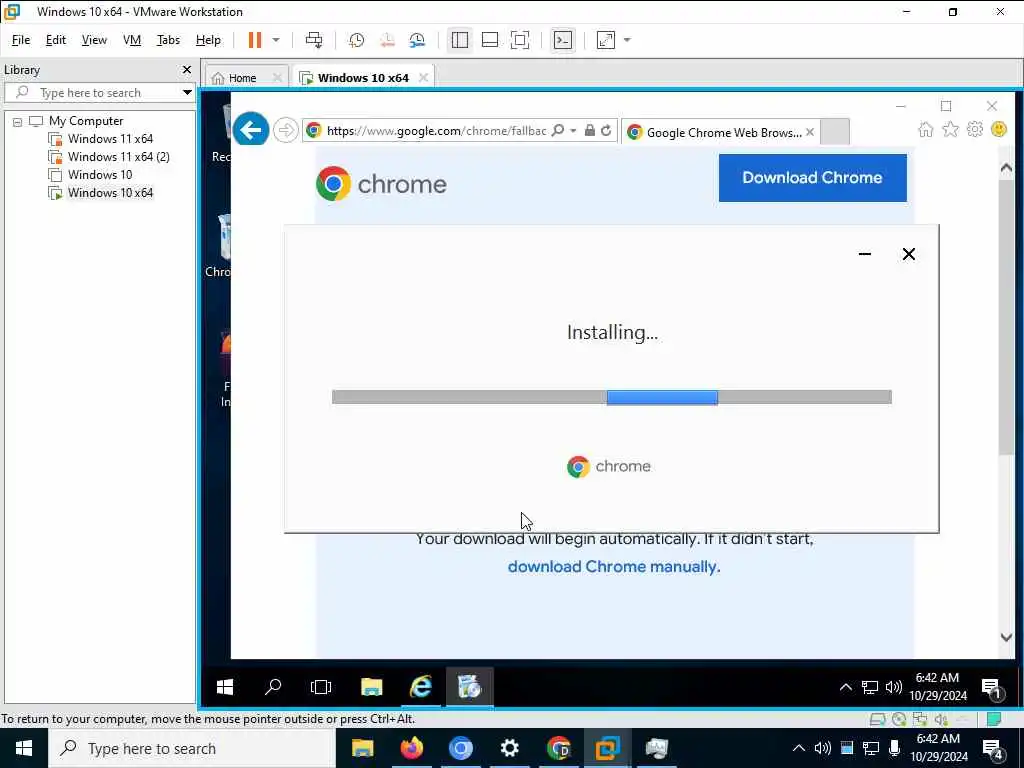This screenshot has height=768, width=1024.
Task: Click the IE refresh icon
Action: tap(606, 131)
